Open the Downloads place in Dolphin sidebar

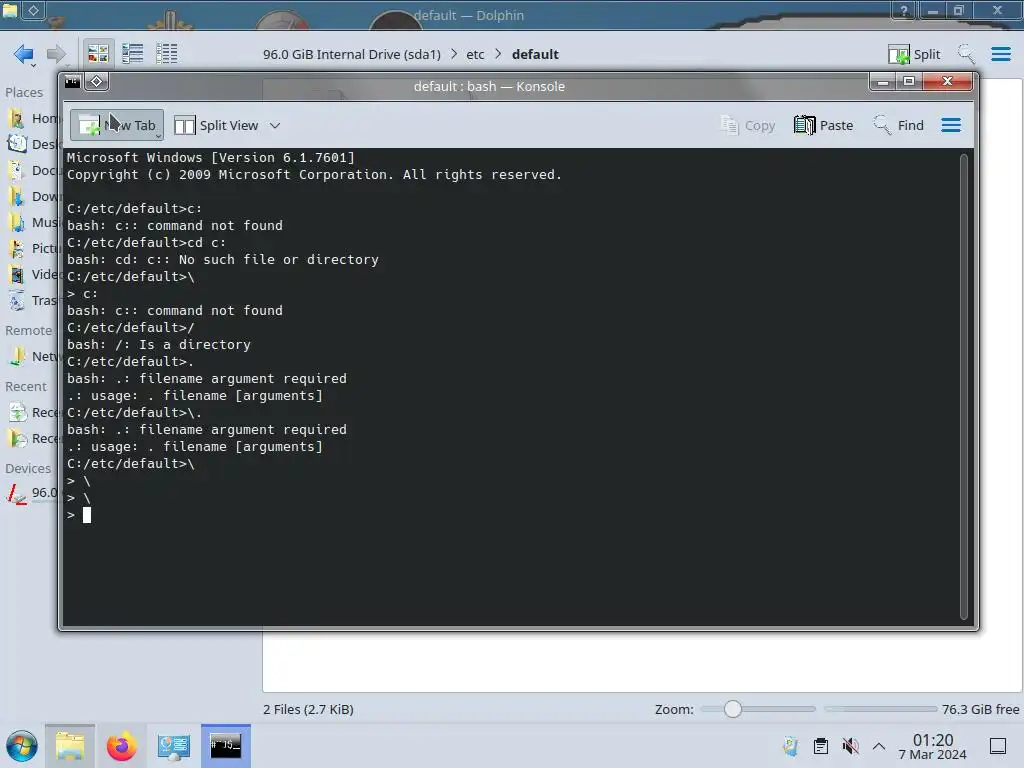click(x=33, y=197)
